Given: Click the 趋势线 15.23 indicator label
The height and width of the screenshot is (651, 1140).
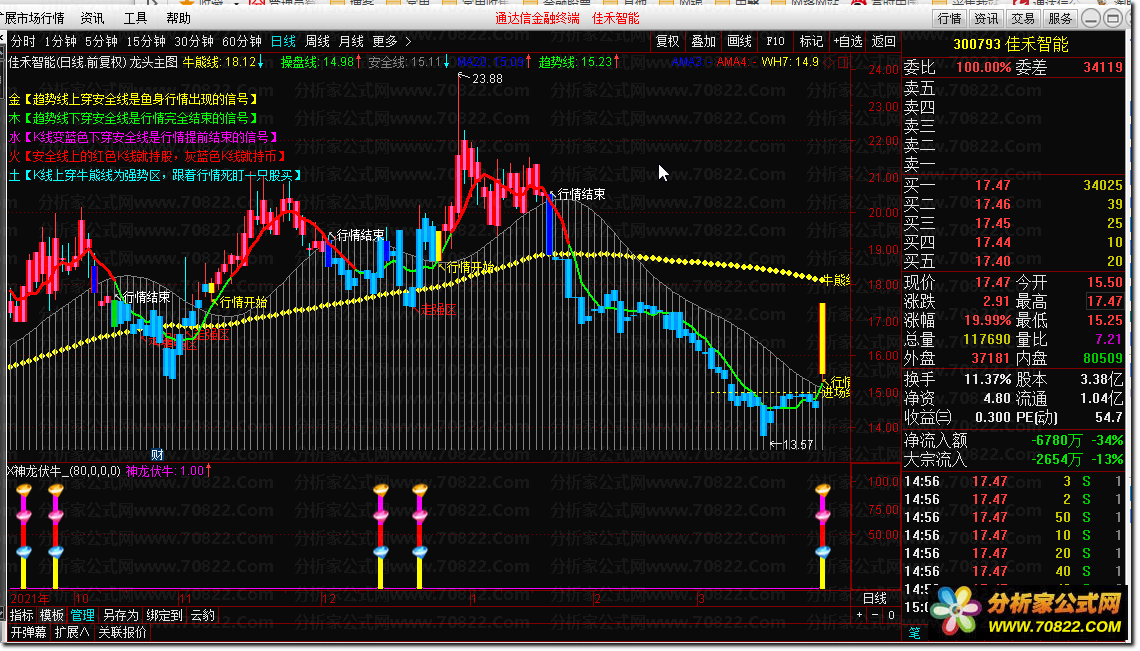Looking at the screenshot, I should (579, 62).
